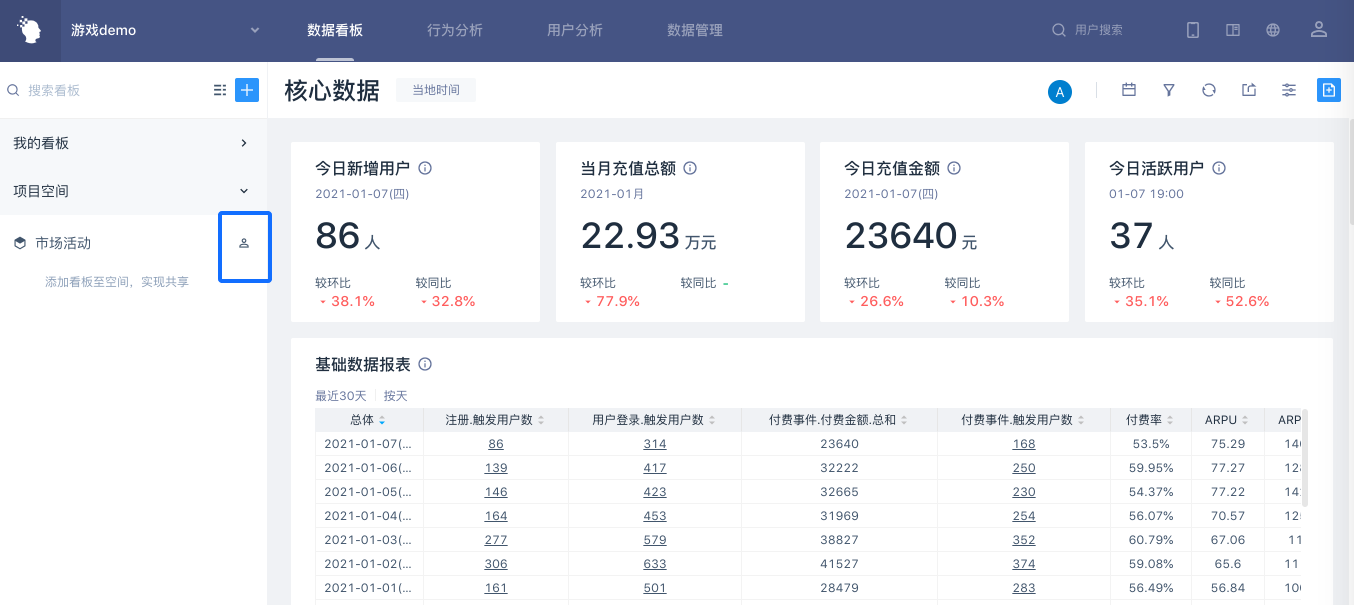
Task: Click the share/export dashboard icon
Action: click(1249, 90)
